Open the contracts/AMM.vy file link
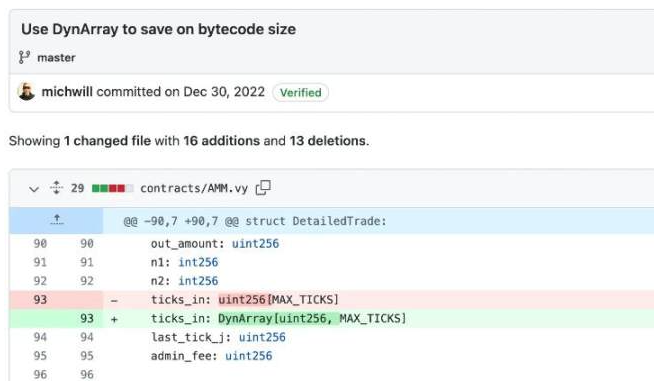Viewport: 665px width, 392px height. (194, 188)
